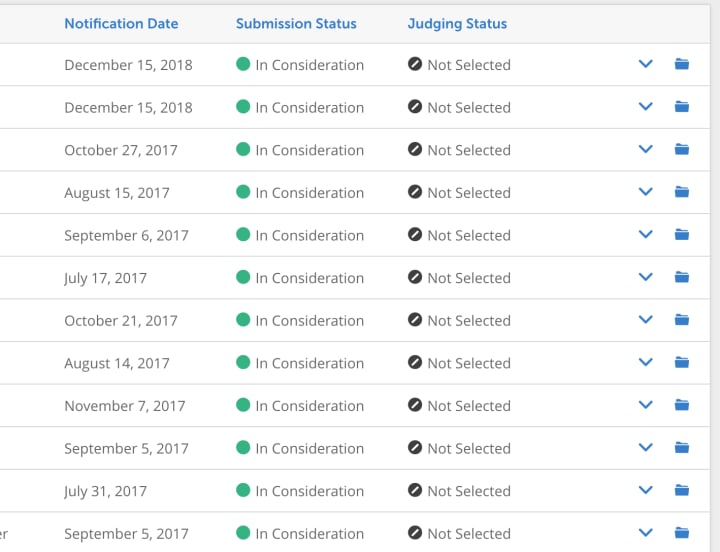Image resolution: width=720 pixels, height=552 pixels.
Task: Sort by Submission Status column header
Action: point(296,23)
